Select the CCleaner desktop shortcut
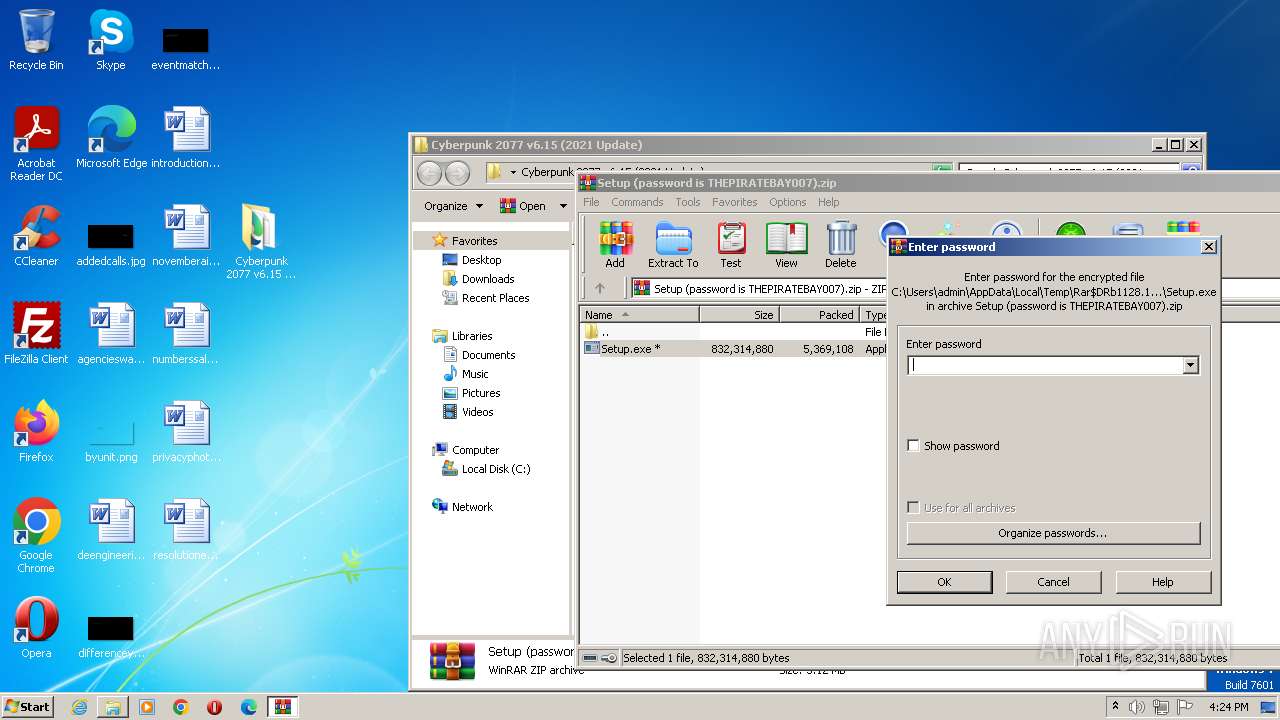 click(36, 236)
